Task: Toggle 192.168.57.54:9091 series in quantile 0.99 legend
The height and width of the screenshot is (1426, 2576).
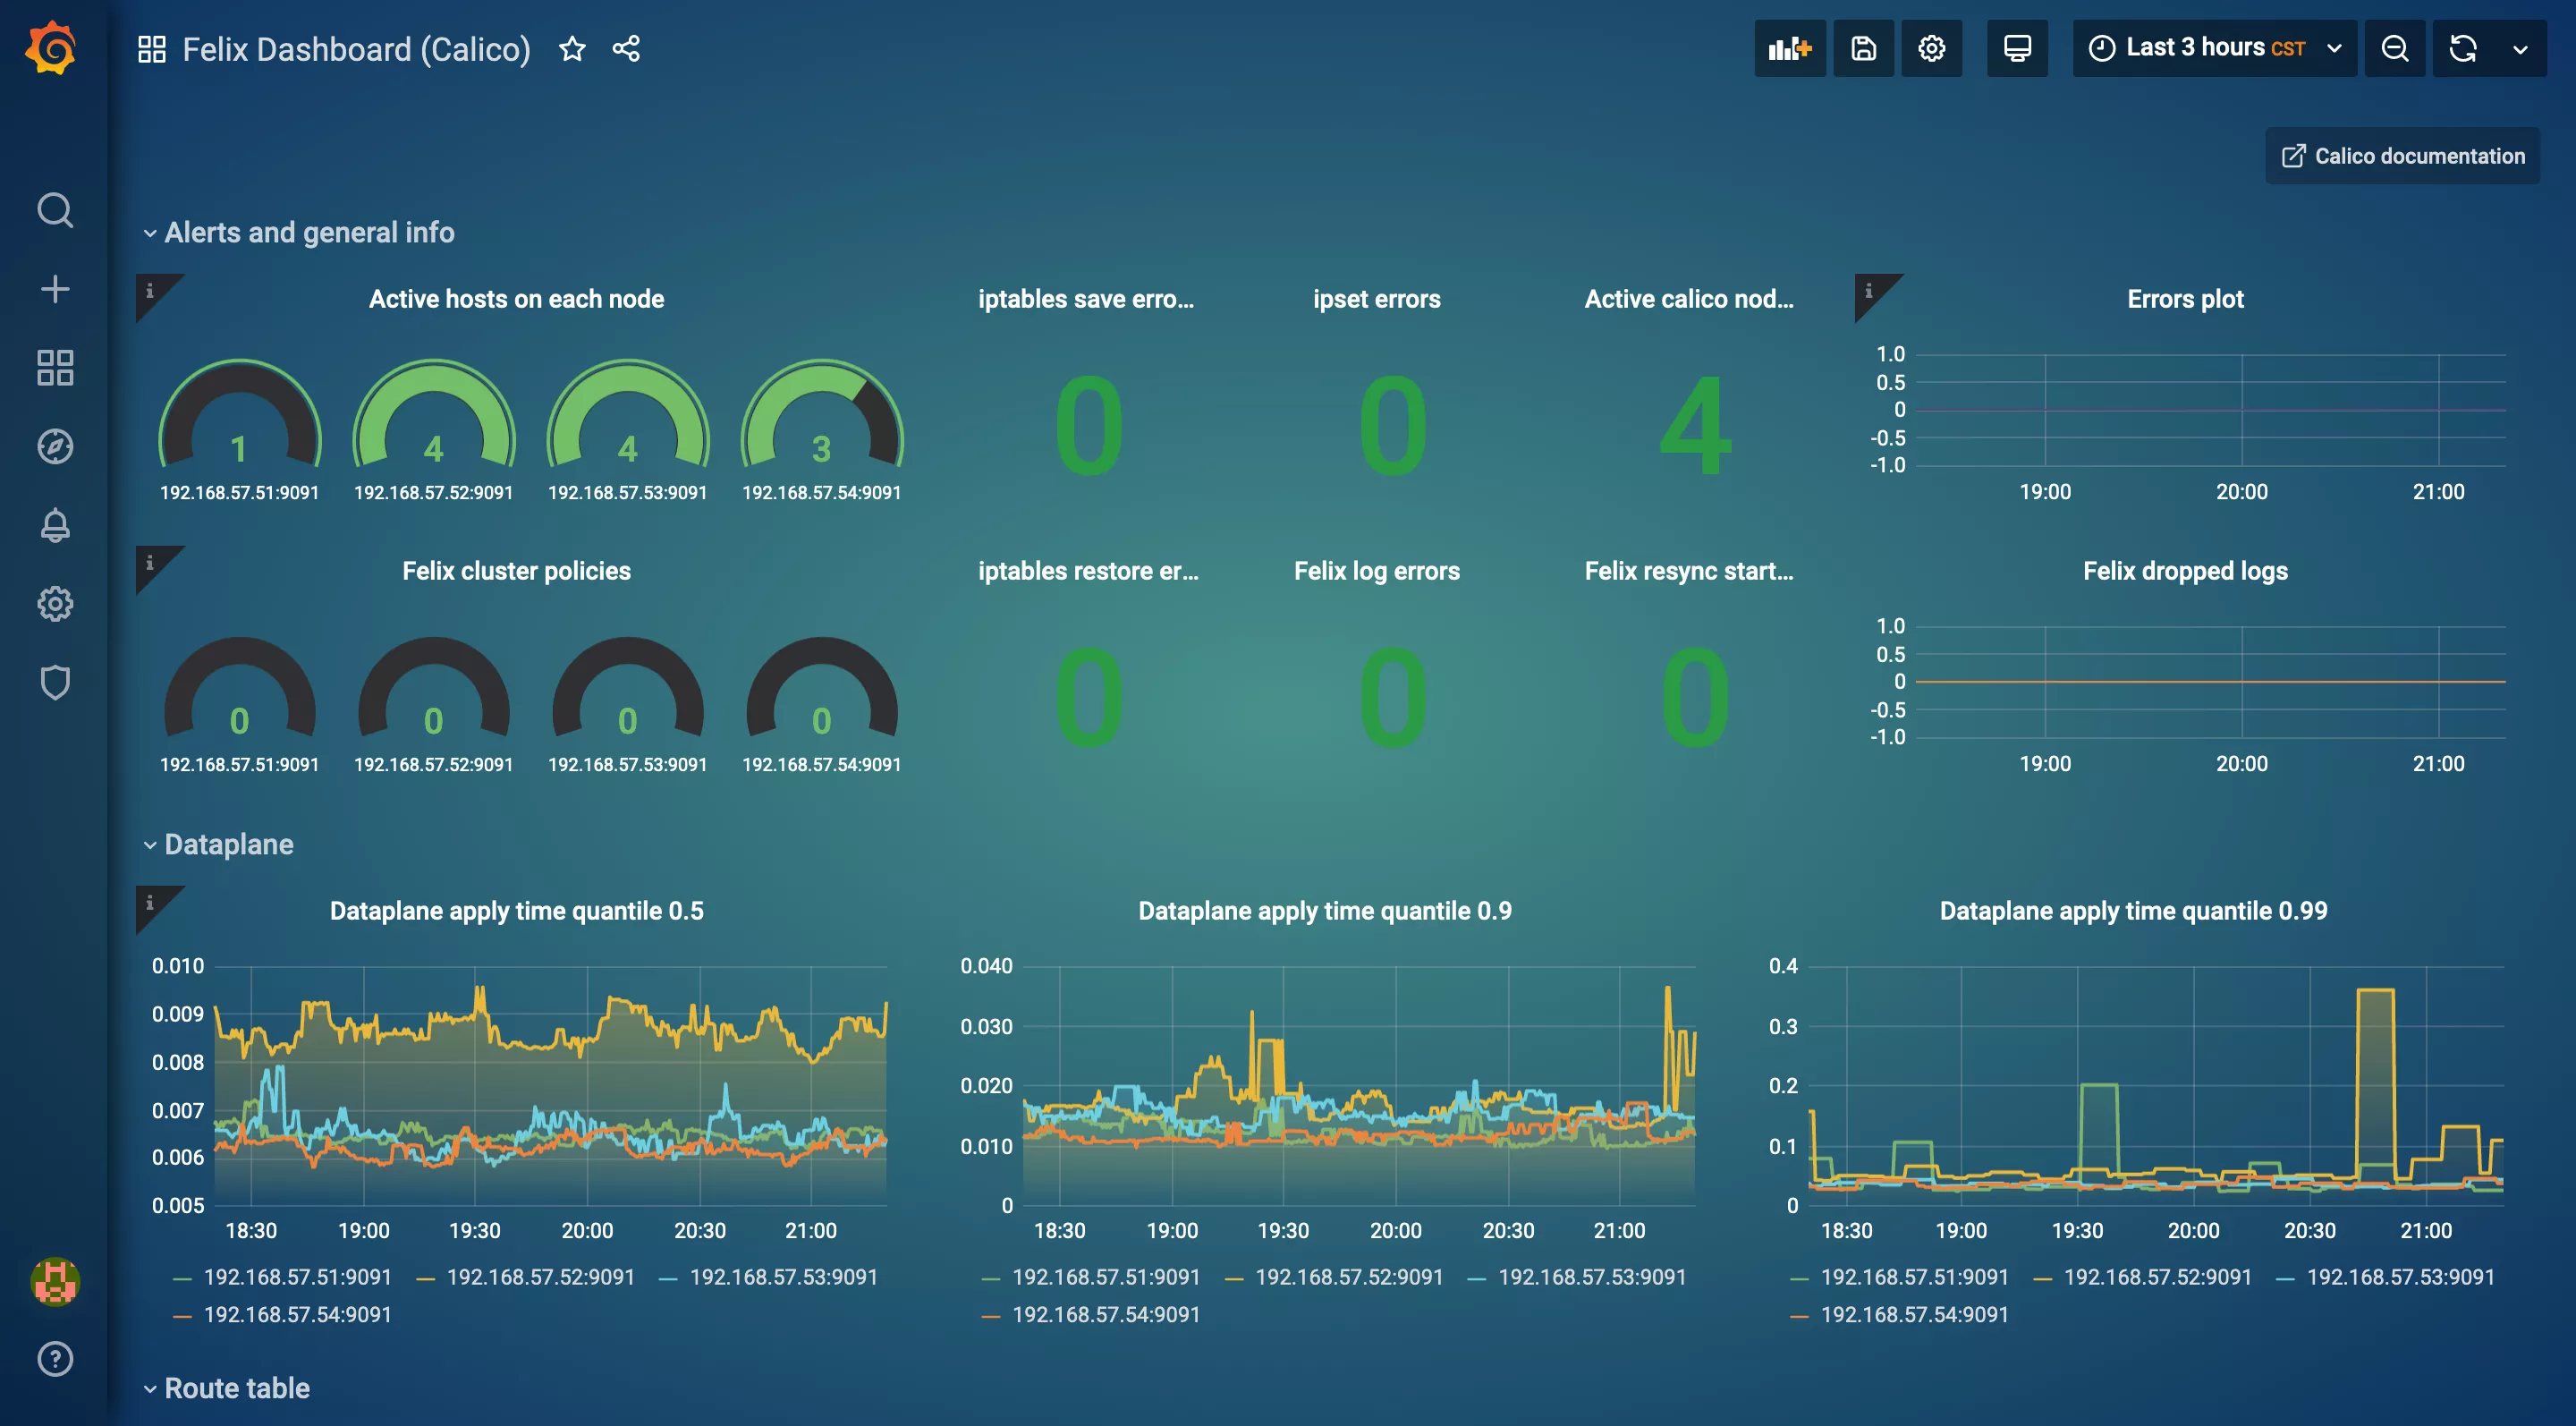Action: (1913, 1314)
